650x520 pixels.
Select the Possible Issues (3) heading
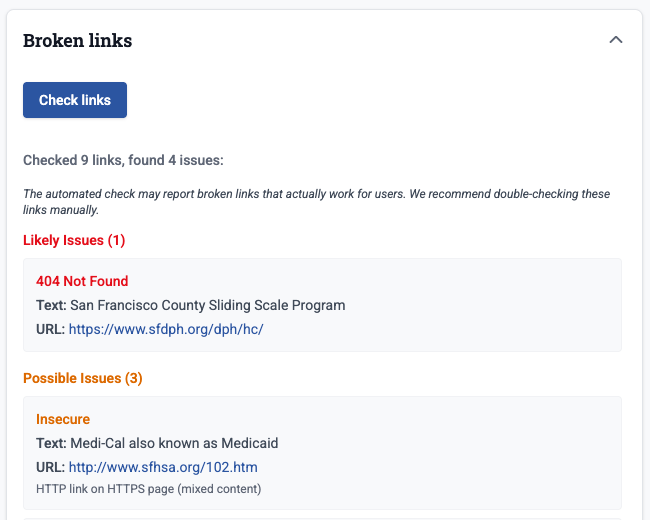point(82,378)
